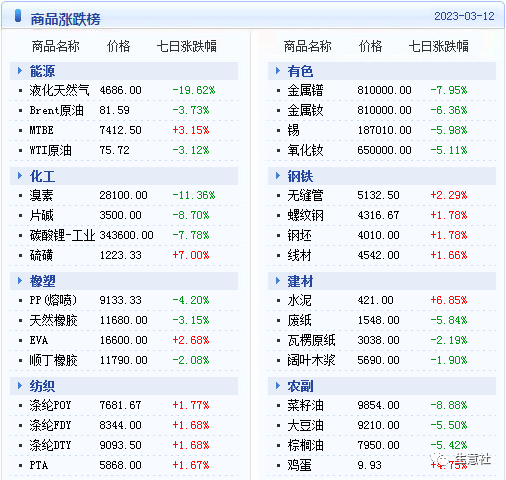Select EVA commodity name
The width and height of the screenshot is (506, 480).
39,340
